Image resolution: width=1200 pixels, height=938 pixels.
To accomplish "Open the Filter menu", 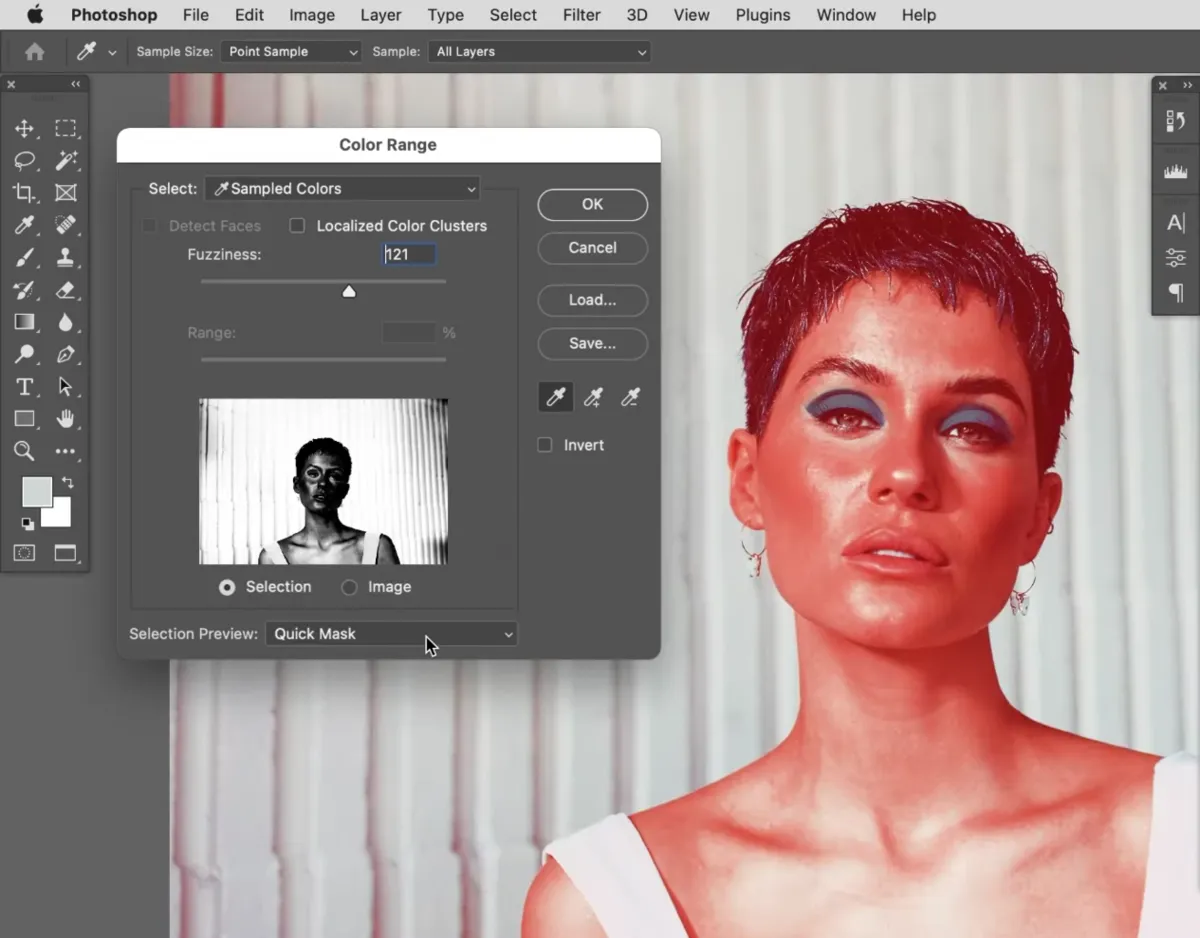I will click(581, 15).
